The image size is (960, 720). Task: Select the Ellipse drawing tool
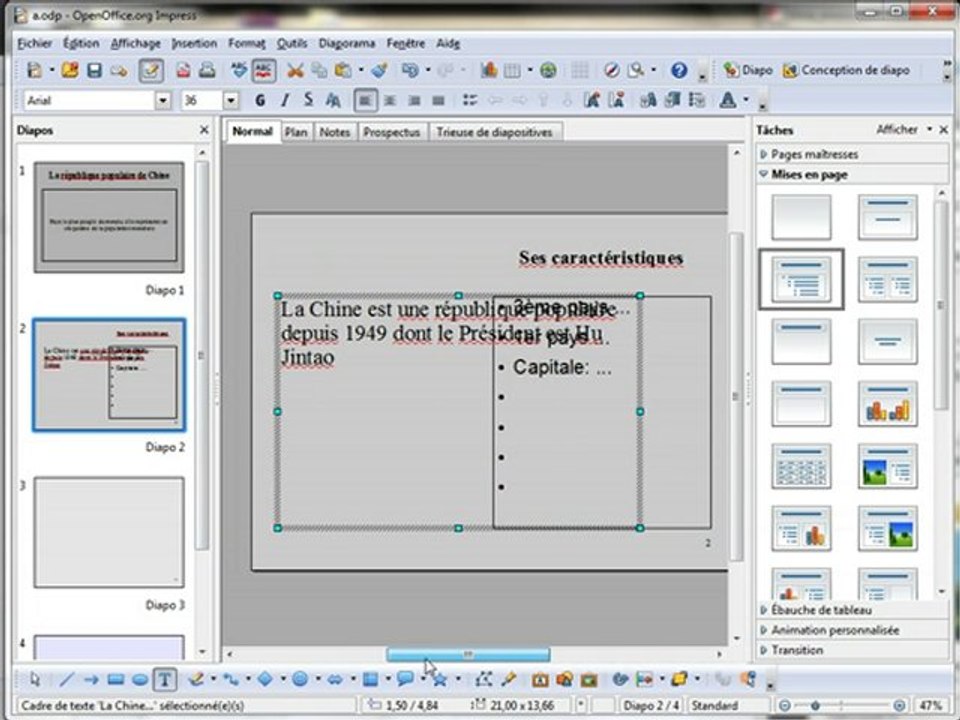tap(139, 679)
